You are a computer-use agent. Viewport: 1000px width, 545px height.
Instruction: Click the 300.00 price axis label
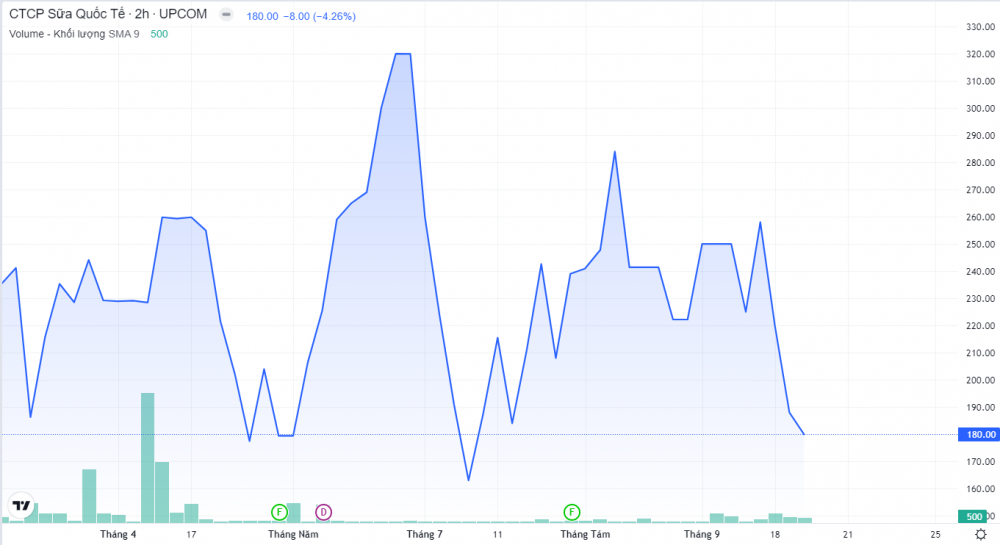[980, 108]
